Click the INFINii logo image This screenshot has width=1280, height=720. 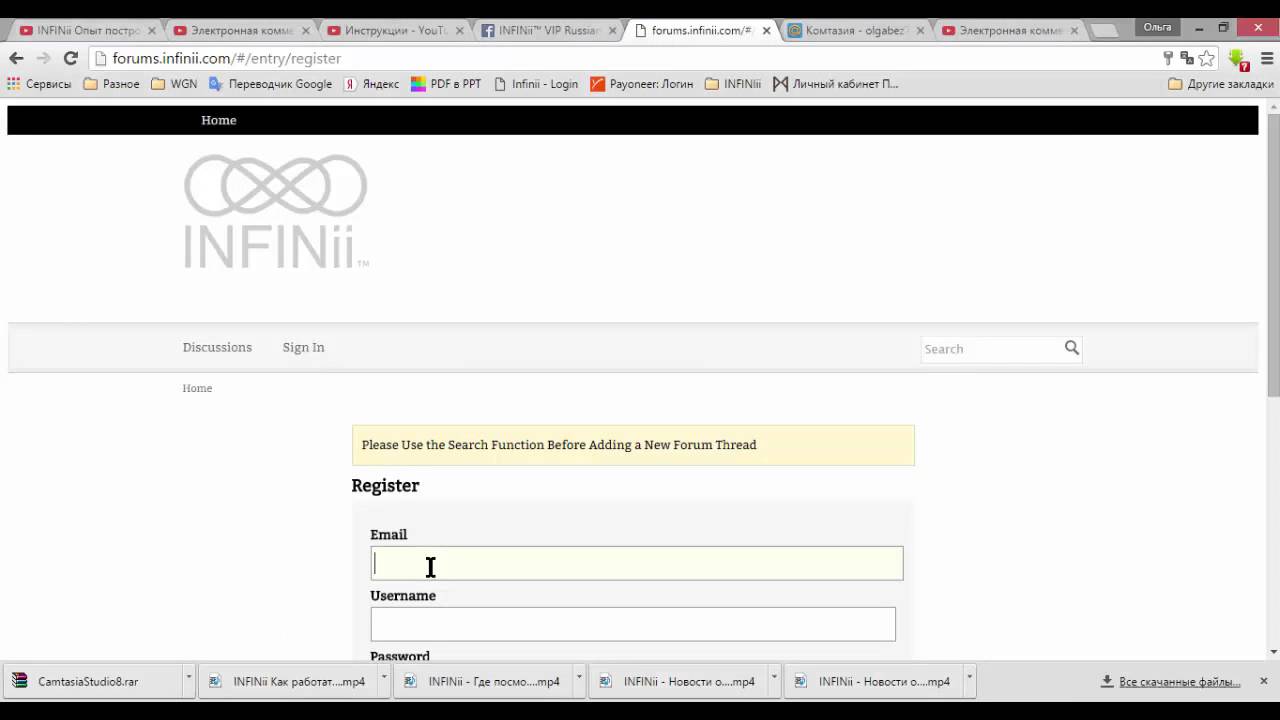tap(276, 211)
